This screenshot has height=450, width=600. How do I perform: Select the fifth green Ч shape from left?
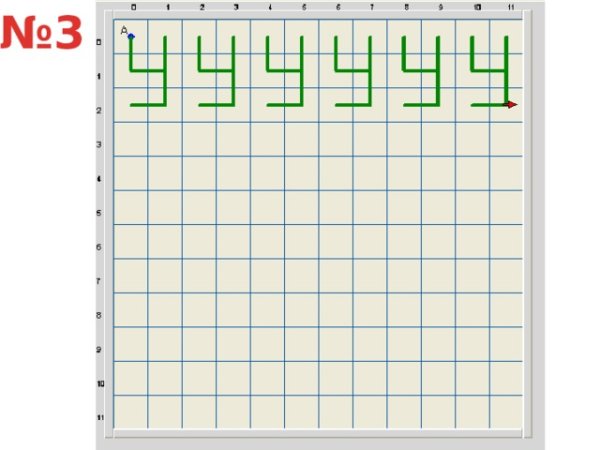click(x=421, y=72)
